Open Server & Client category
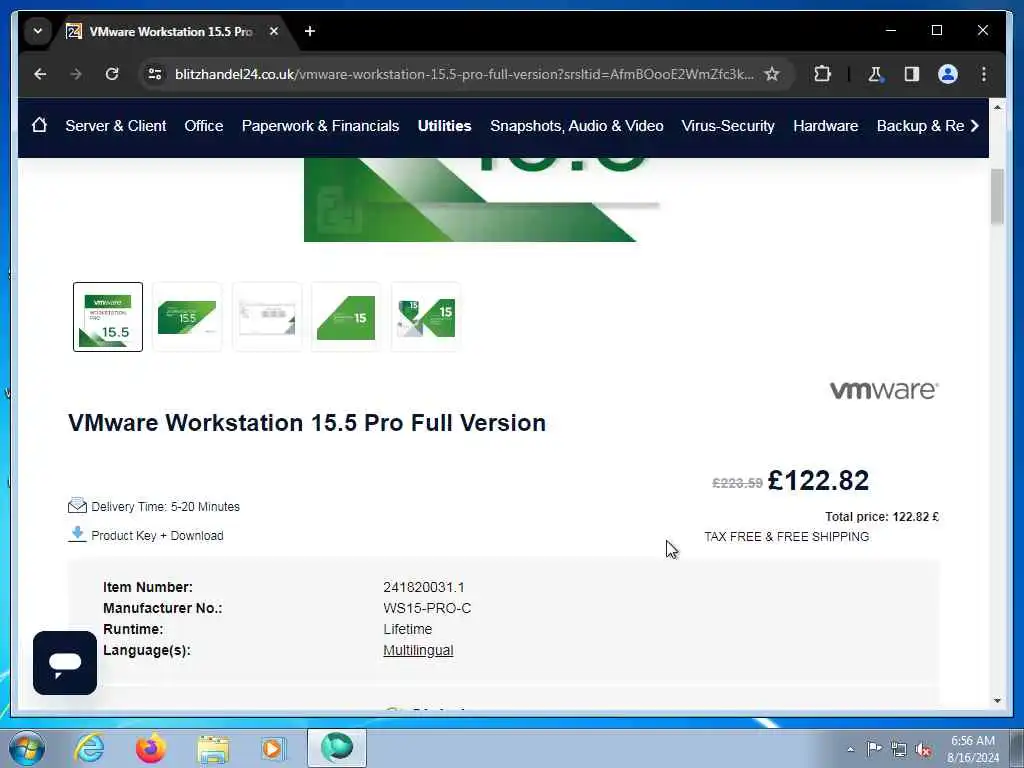This screenshot has height=768, width=1024. pos(116,126)
